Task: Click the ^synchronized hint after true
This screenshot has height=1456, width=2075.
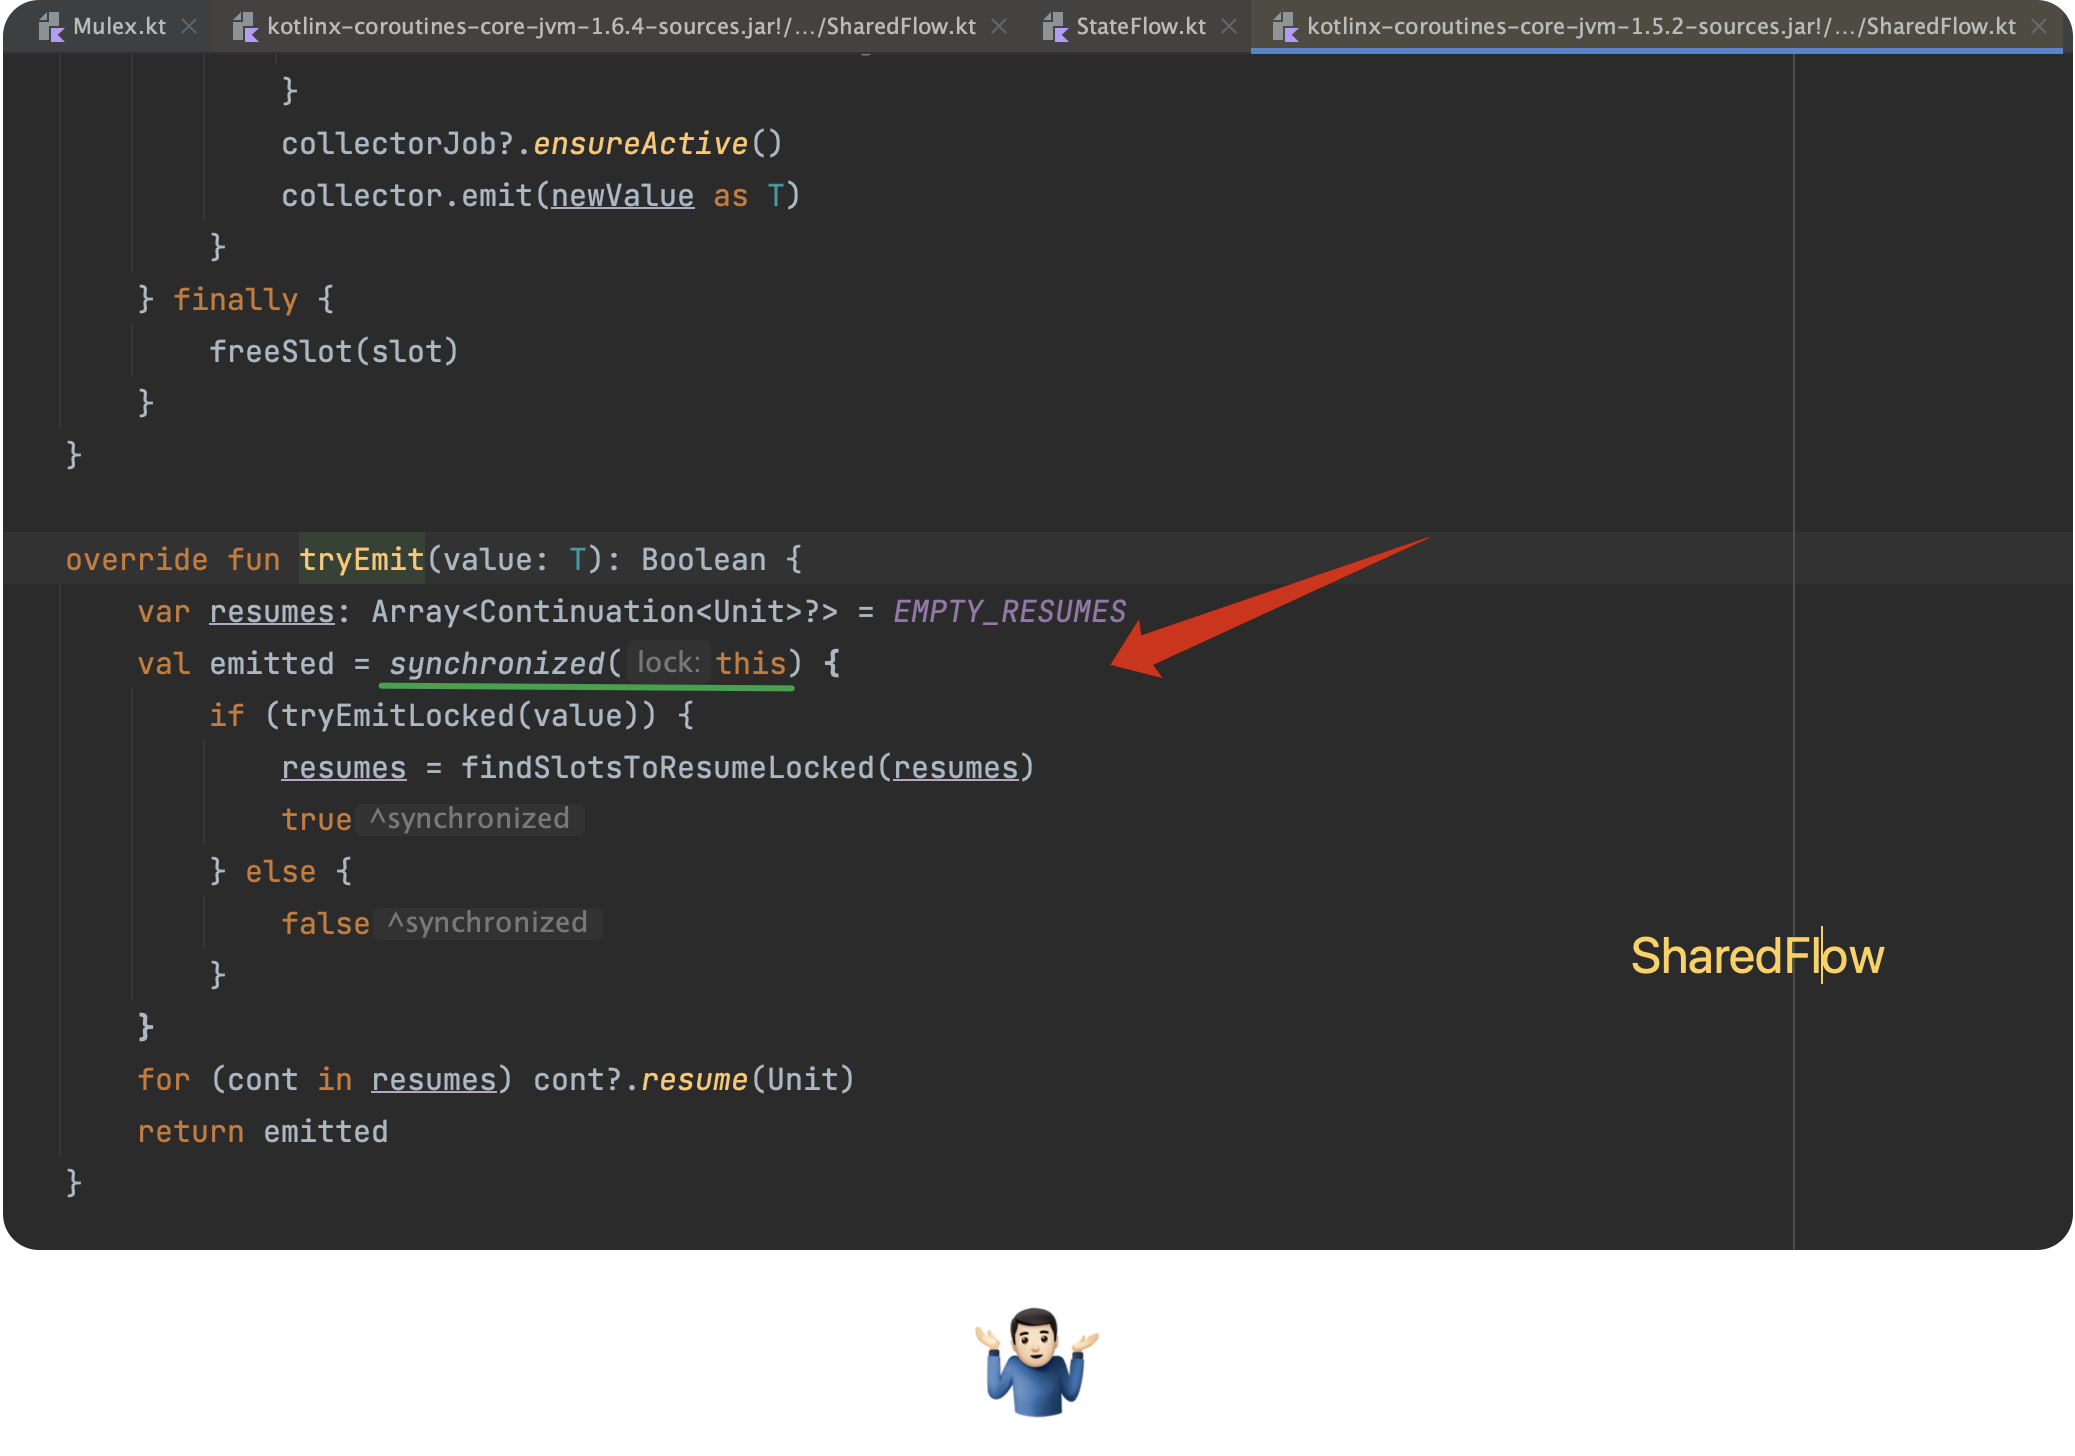Action: 470,819
